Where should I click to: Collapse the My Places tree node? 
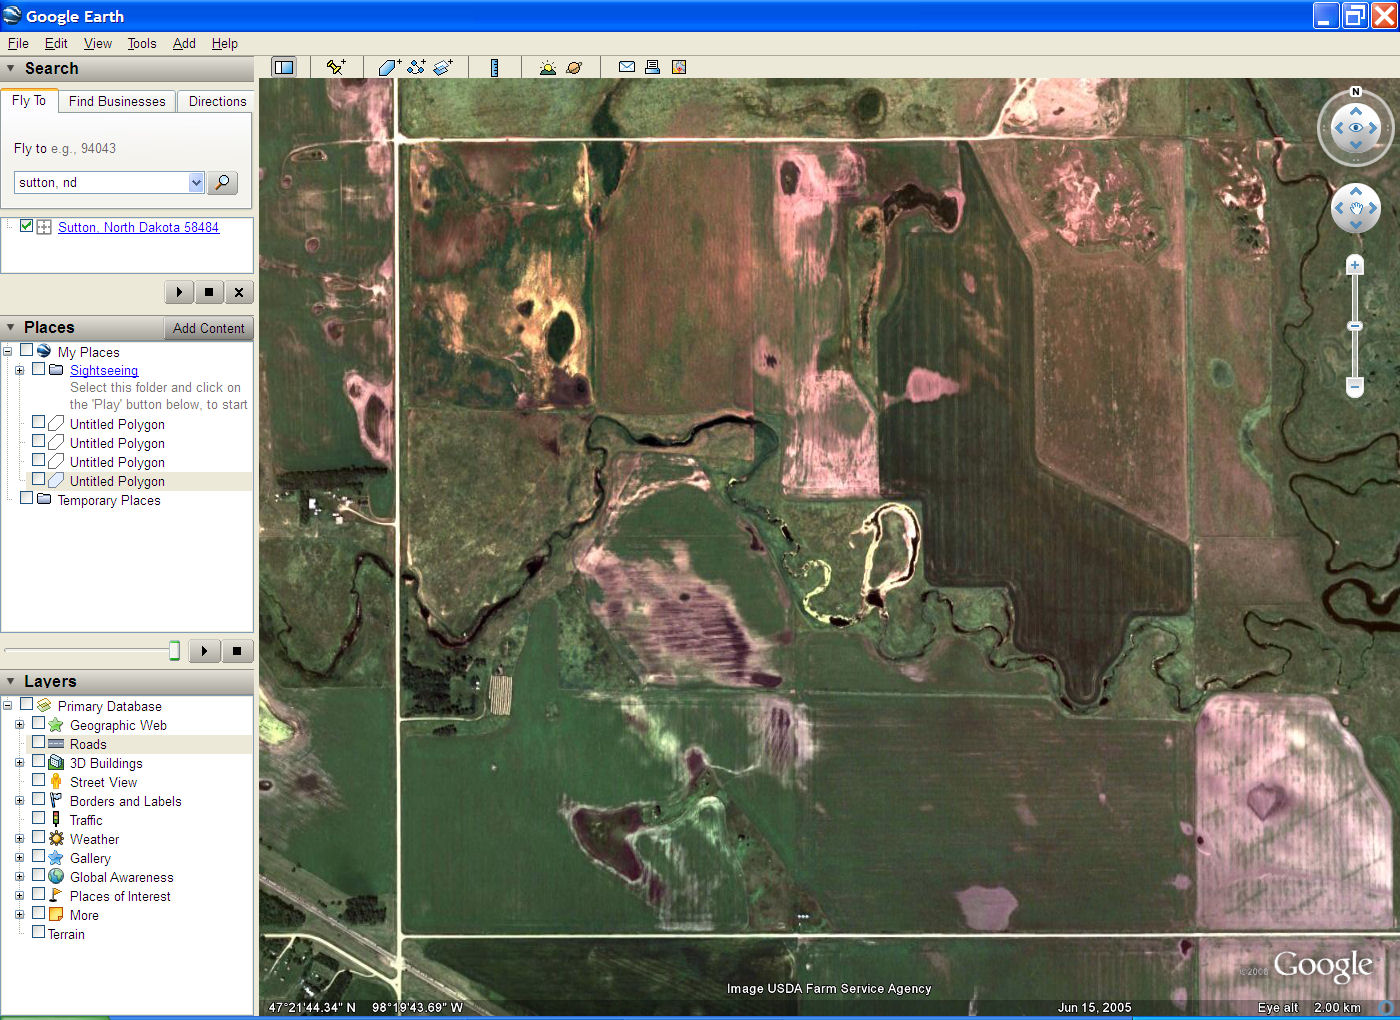tap(7, 351)
